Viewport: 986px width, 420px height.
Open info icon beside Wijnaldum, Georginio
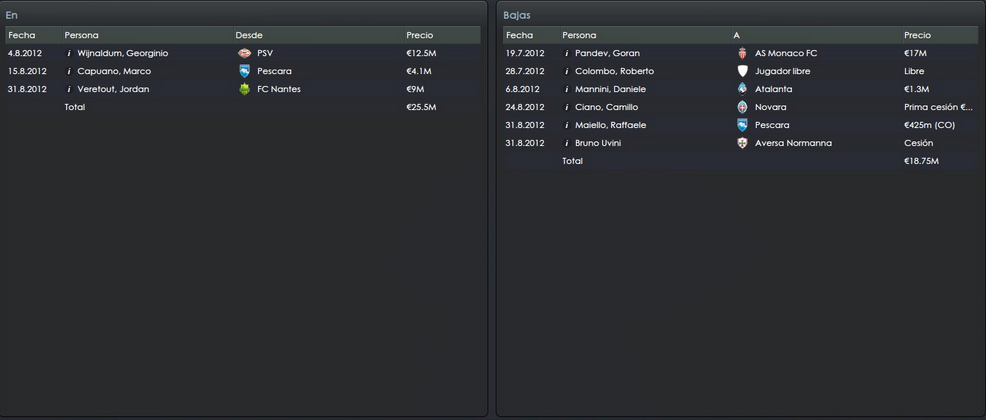[x=69, y=53]
